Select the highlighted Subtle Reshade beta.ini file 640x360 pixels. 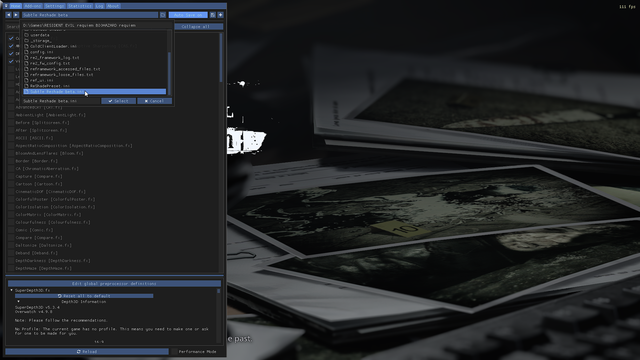tap(95, 92)
